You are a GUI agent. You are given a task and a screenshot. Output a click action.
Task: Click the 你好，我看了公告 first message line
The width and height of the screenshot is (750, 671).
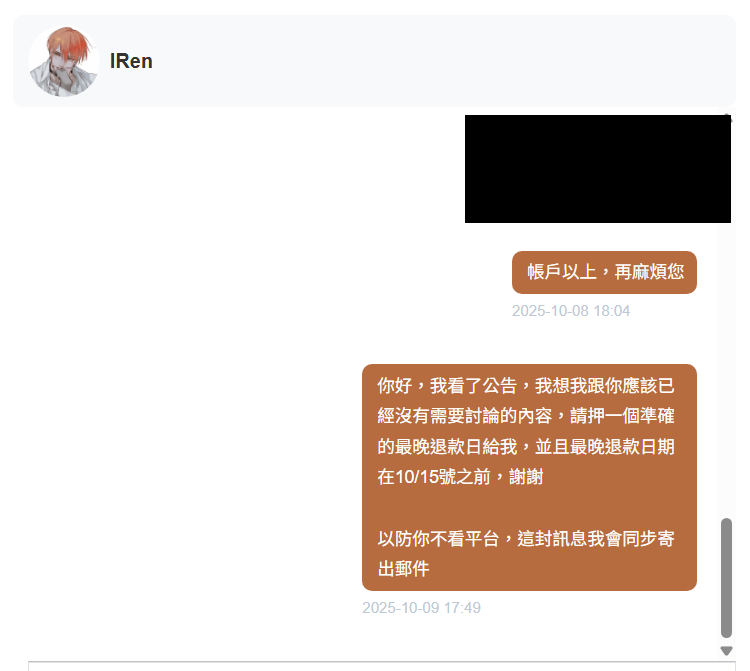coord(526,385)
